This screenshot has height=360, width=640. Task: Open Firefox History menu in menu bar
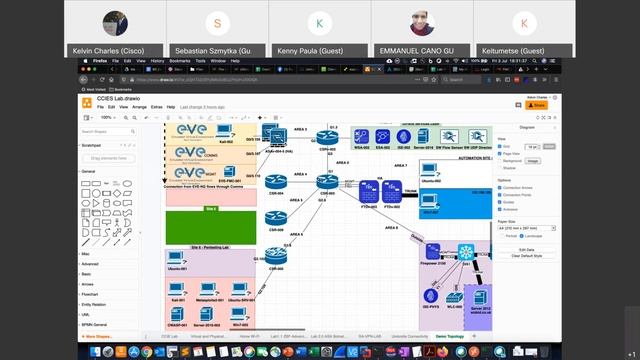(x=157, y=61)
